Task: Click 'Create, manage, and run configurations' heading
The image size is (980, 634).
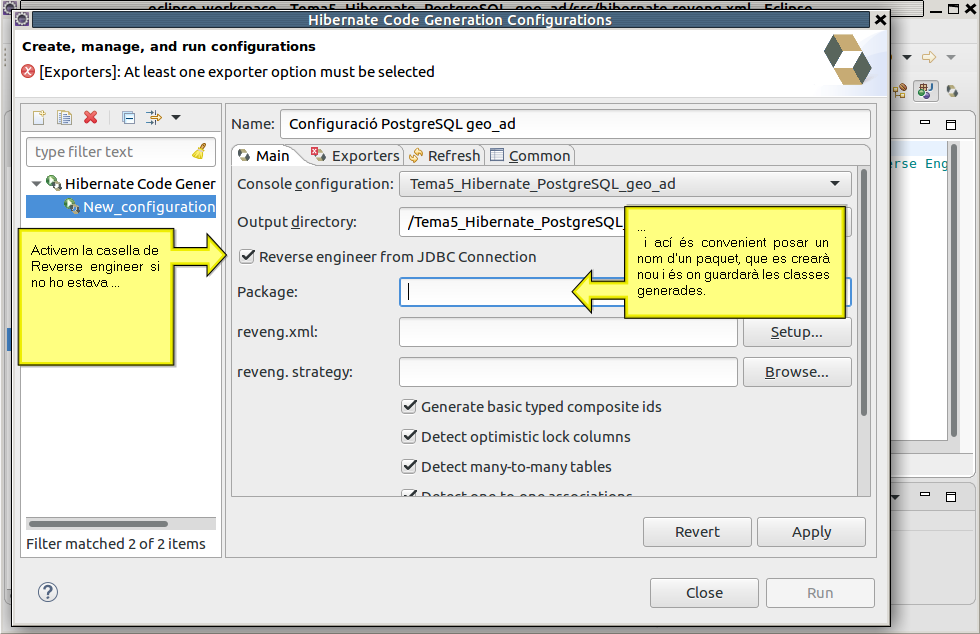Action: coord(169,47)
